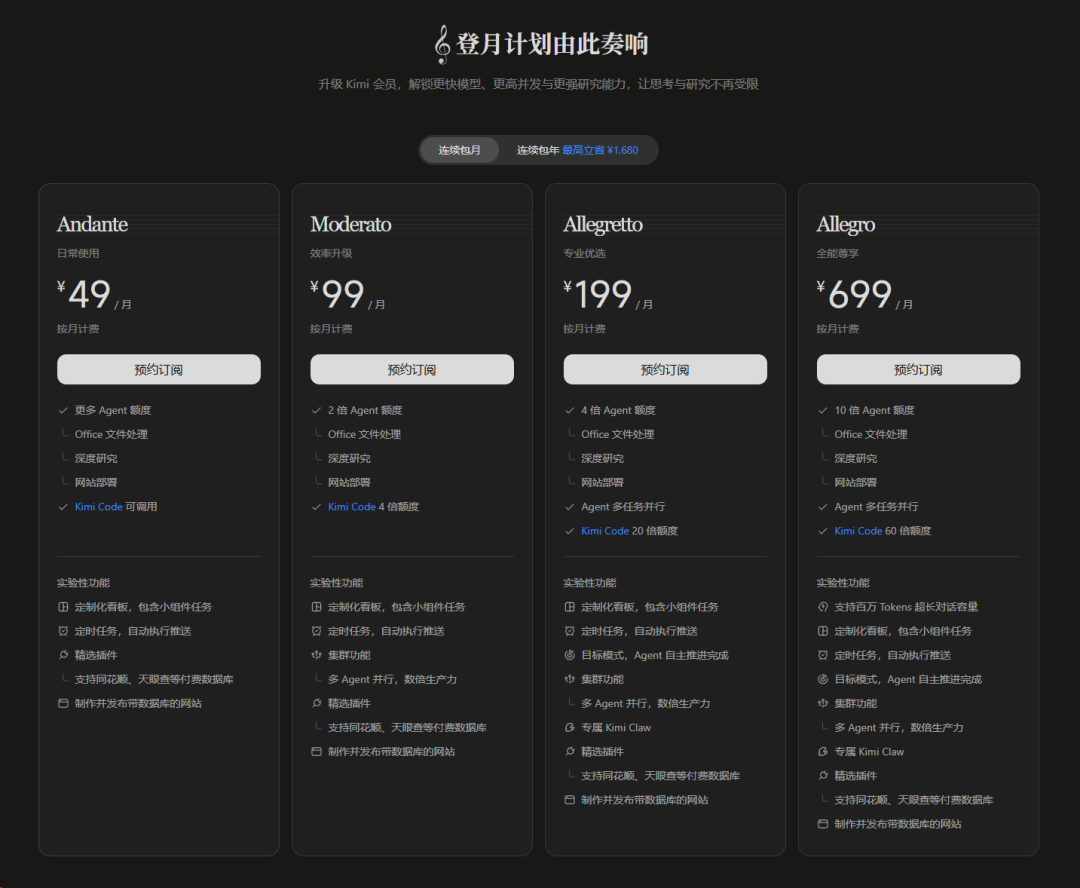Open Kimi Code link in Allegro plan
This screenshot has height=888, width=1080.
pyautogui.click(x=858, y=530)
